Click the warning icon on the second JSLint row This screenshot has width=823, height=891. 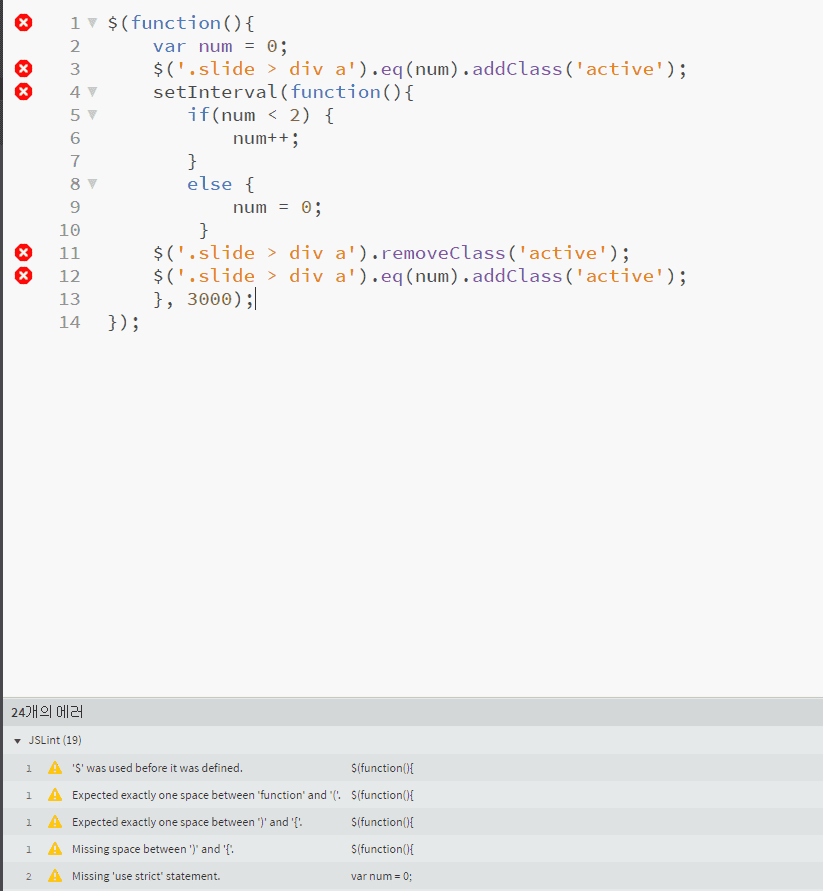click(54, 794)
